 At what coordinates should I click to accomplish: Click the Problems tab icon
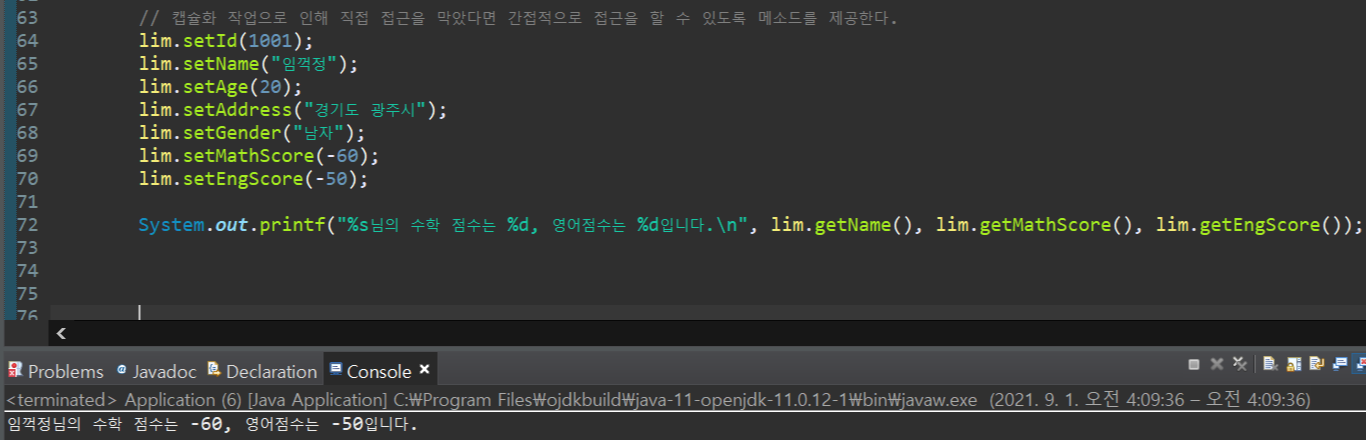click(x=15, y=370)
